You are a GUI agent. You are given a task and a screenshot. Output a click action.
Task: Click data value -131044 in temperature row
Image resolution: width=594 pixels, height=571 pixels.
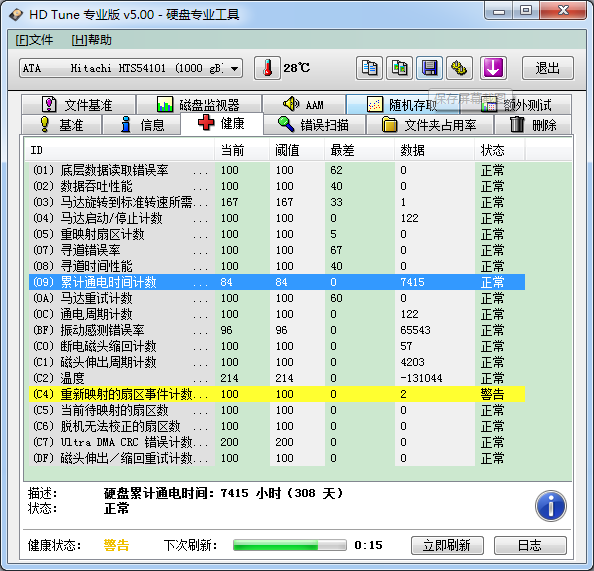pos(421,378)
